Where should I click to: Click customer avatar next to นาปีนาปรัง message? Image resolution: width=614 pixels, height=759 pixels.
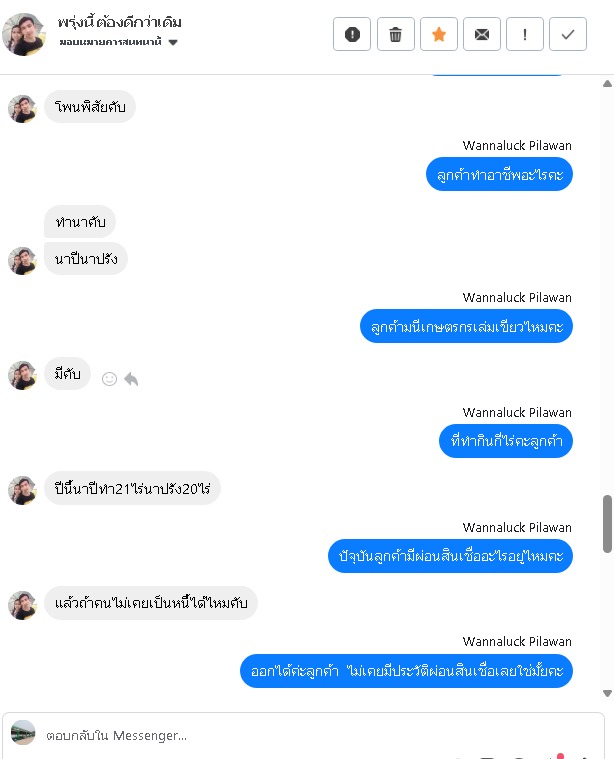(x=22, y=261)
